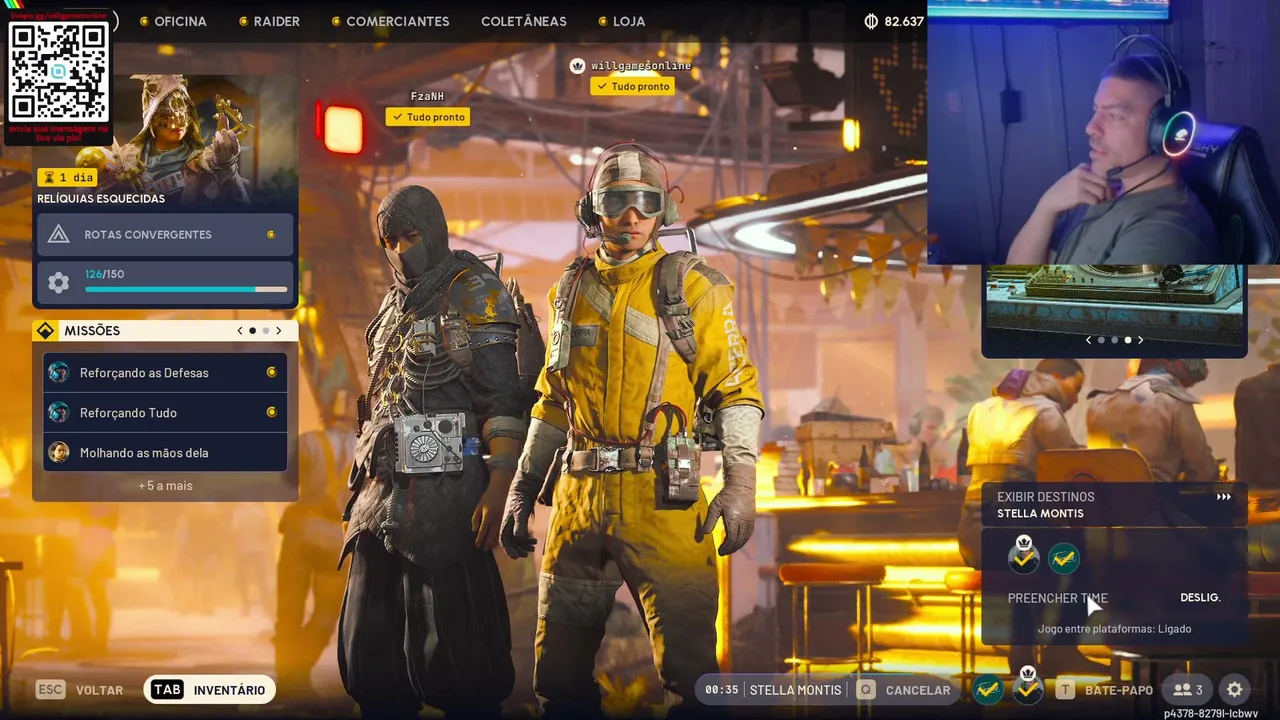
Task: Click the QR code overlay
Action: [x=59, y=70]
